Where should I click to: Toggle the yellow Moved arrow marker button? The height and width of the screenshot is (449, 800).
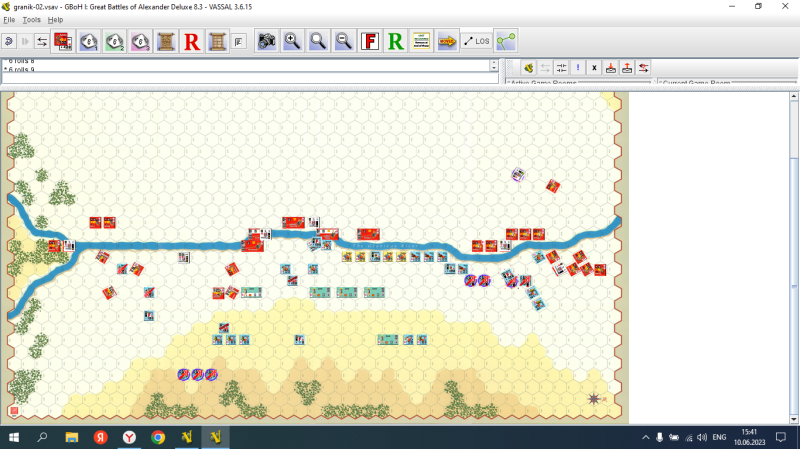(447, 41)
